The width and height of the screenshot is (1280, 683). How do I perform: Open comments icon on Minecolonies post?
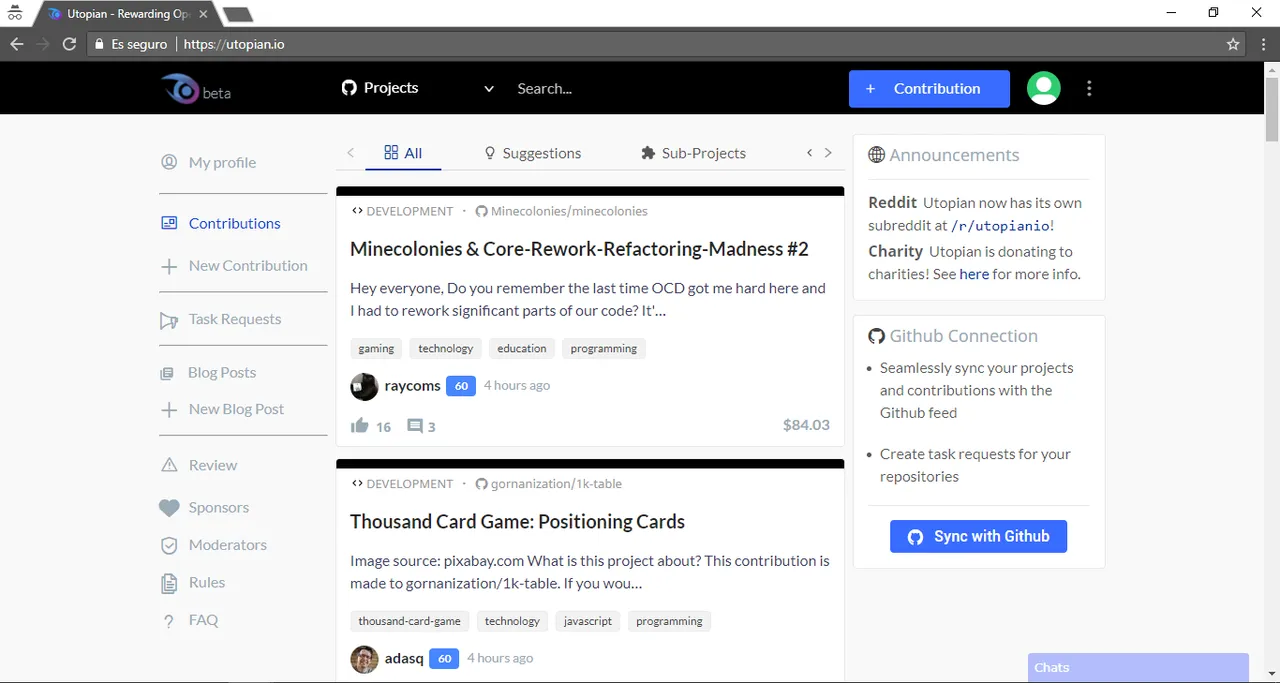[415, 426]
